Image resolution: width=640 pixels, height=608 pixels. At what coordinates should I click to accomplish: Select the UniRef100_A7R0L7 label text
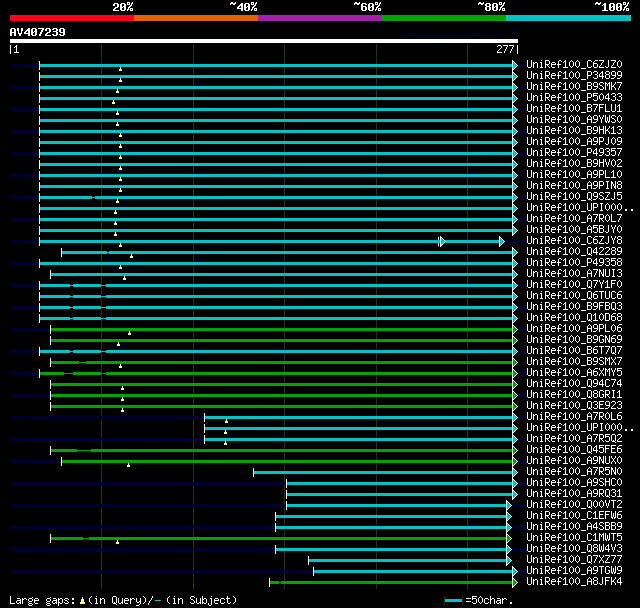[x=574, y=219]
